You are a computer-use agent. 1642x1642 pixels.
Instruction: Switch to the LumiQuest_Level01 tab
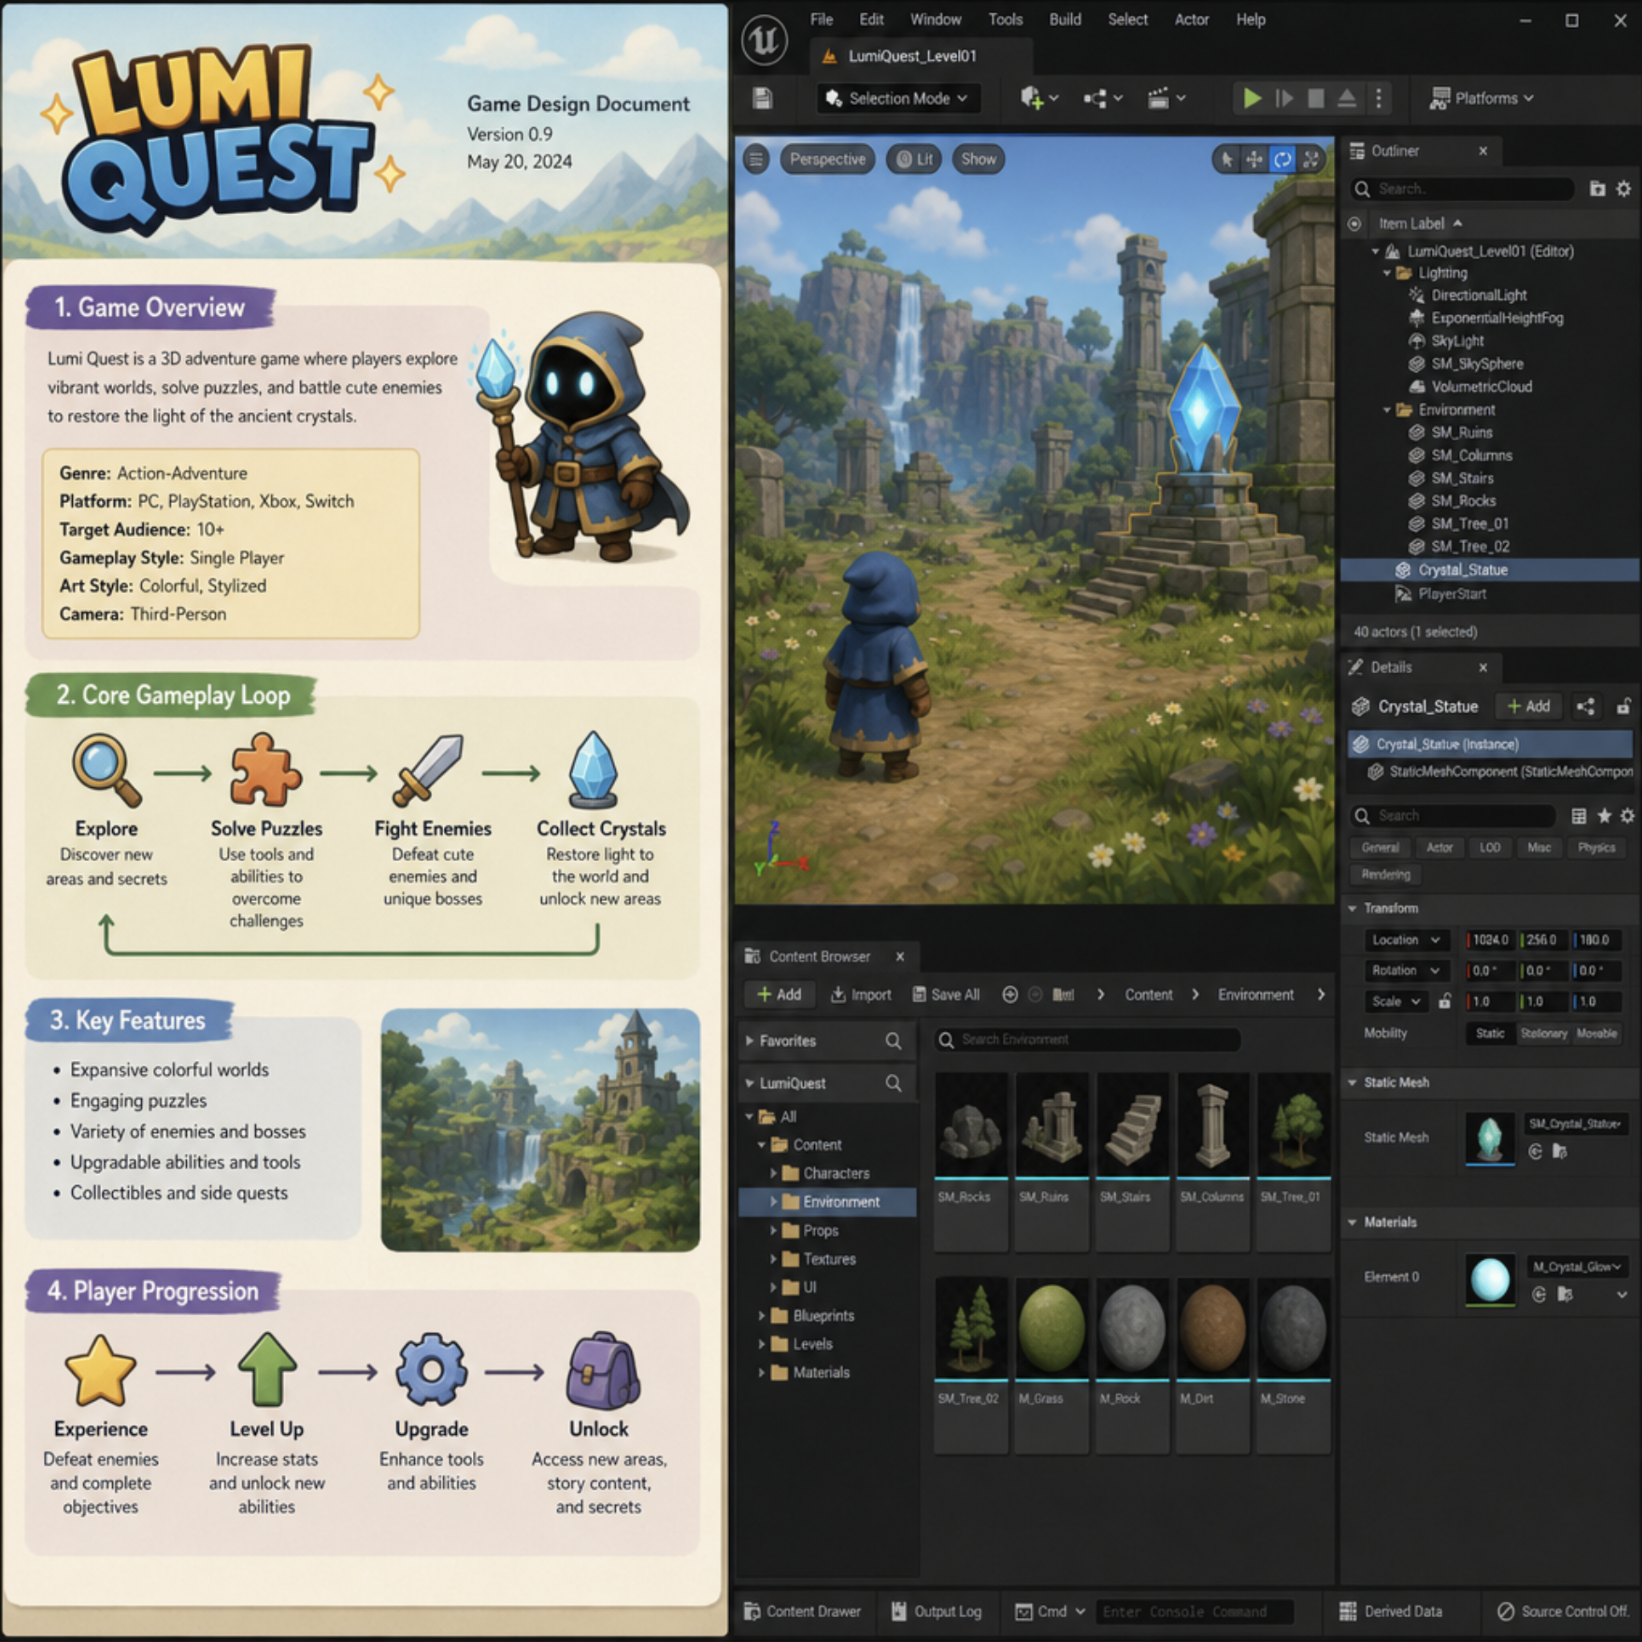pos(912,56)
